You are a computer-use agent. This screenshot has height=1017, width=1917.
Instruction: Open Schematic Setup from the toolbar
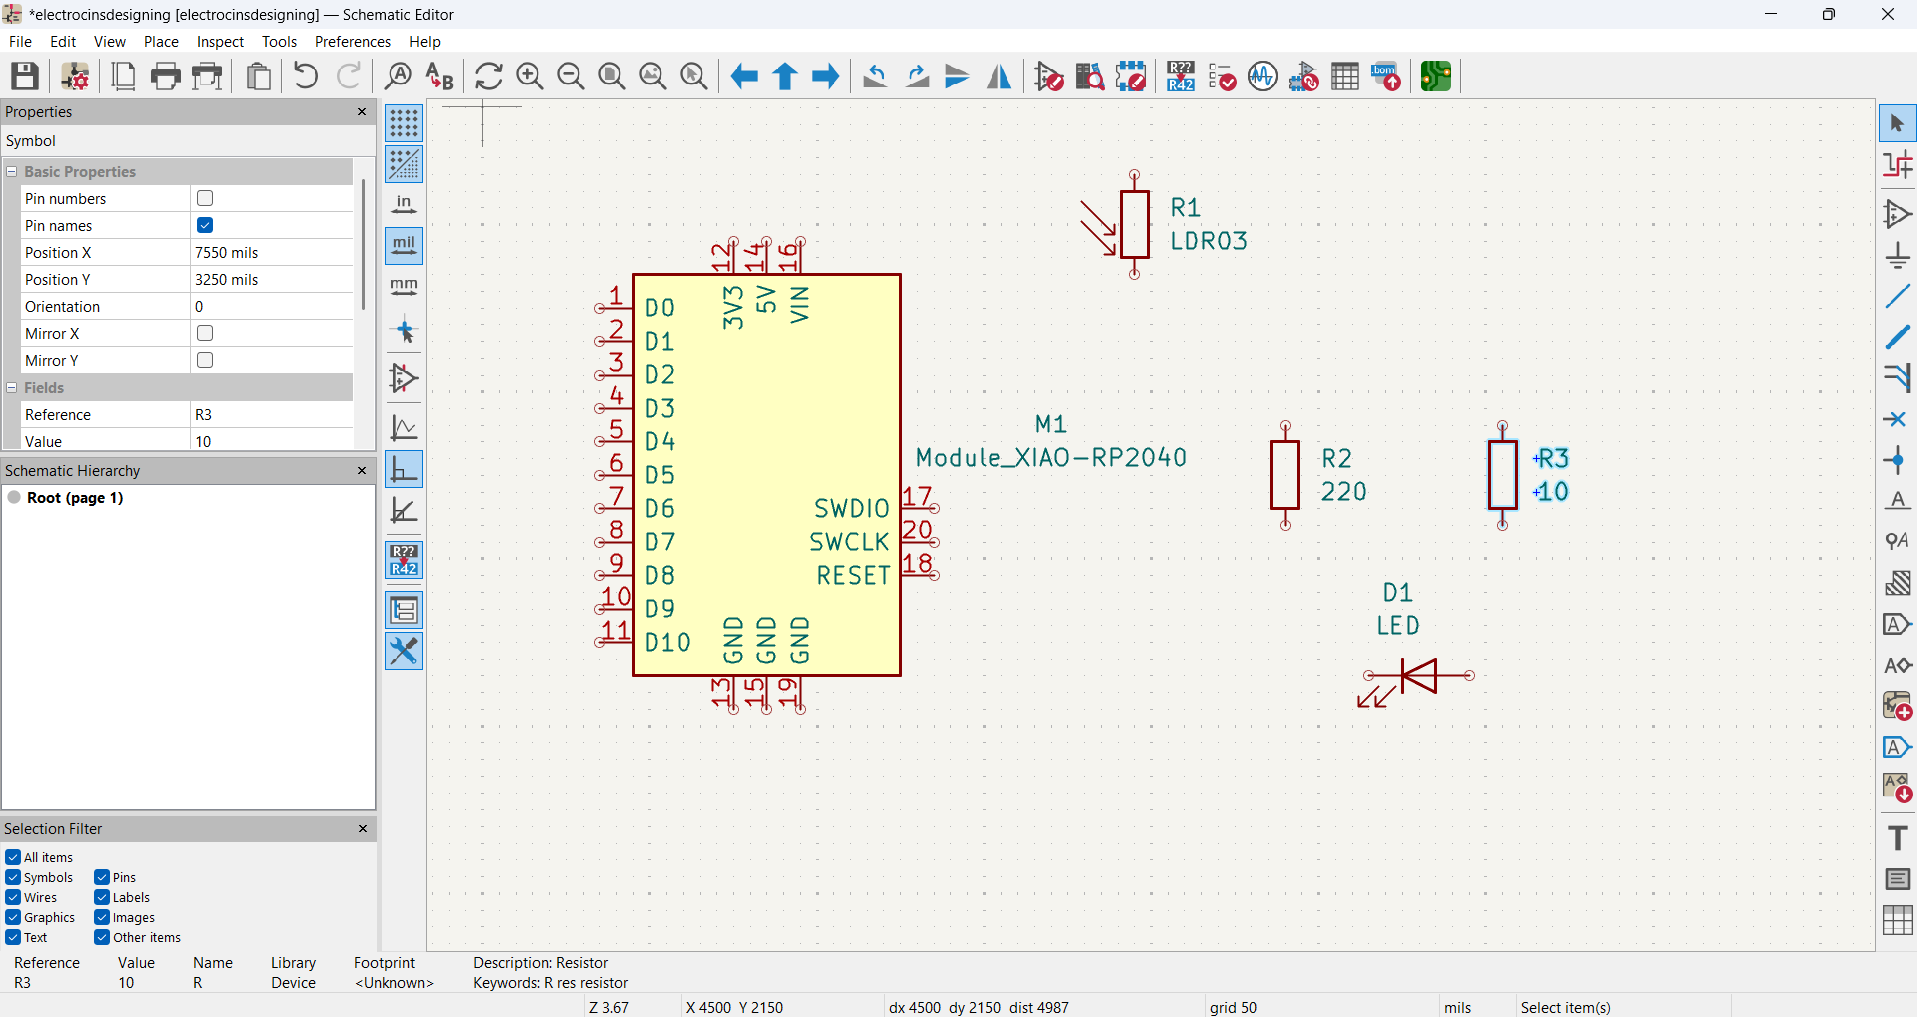coord(75,76)
